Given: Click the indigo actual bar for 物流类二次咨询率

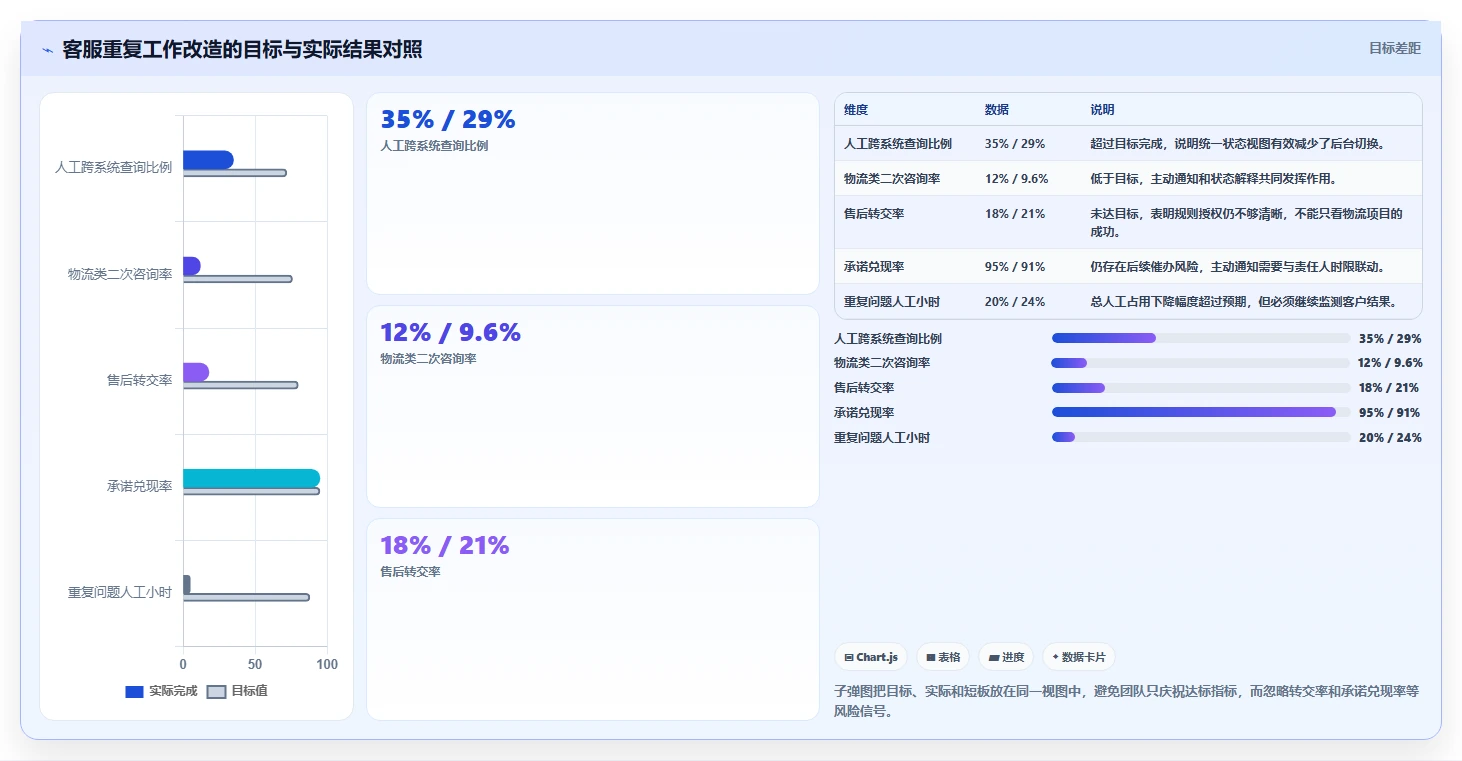Looking at the screenshot, I should (x=192, y=266).
